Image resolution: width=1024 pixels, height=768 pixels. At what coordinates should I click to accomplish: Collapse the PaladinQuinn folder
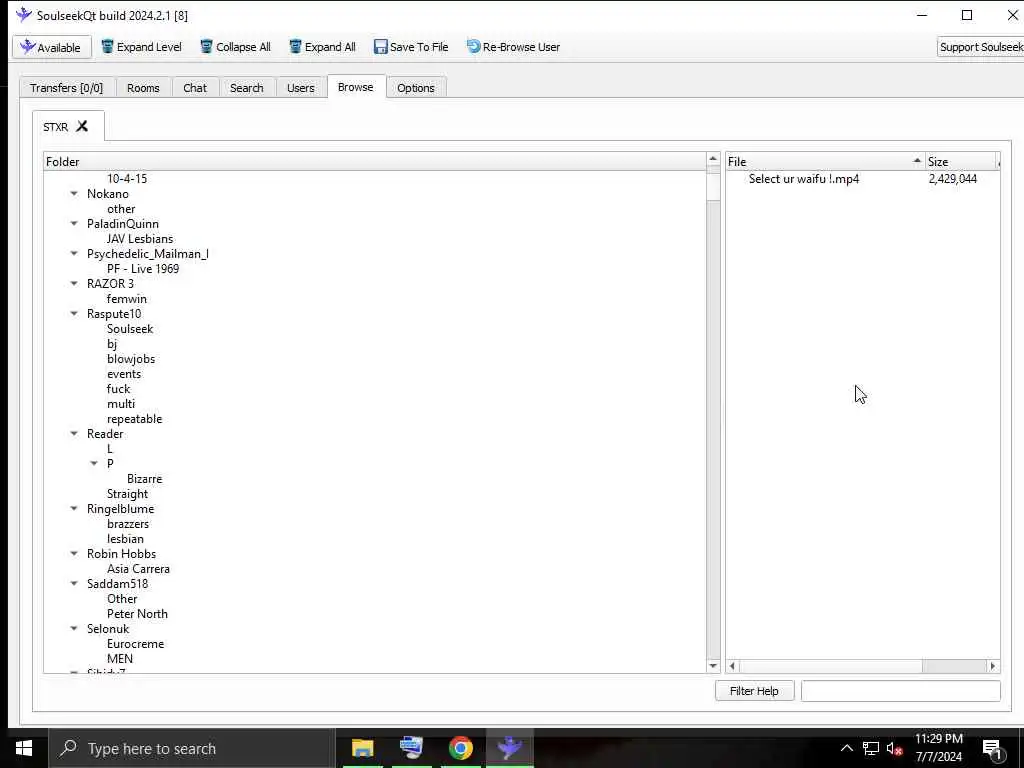(74, 224)
